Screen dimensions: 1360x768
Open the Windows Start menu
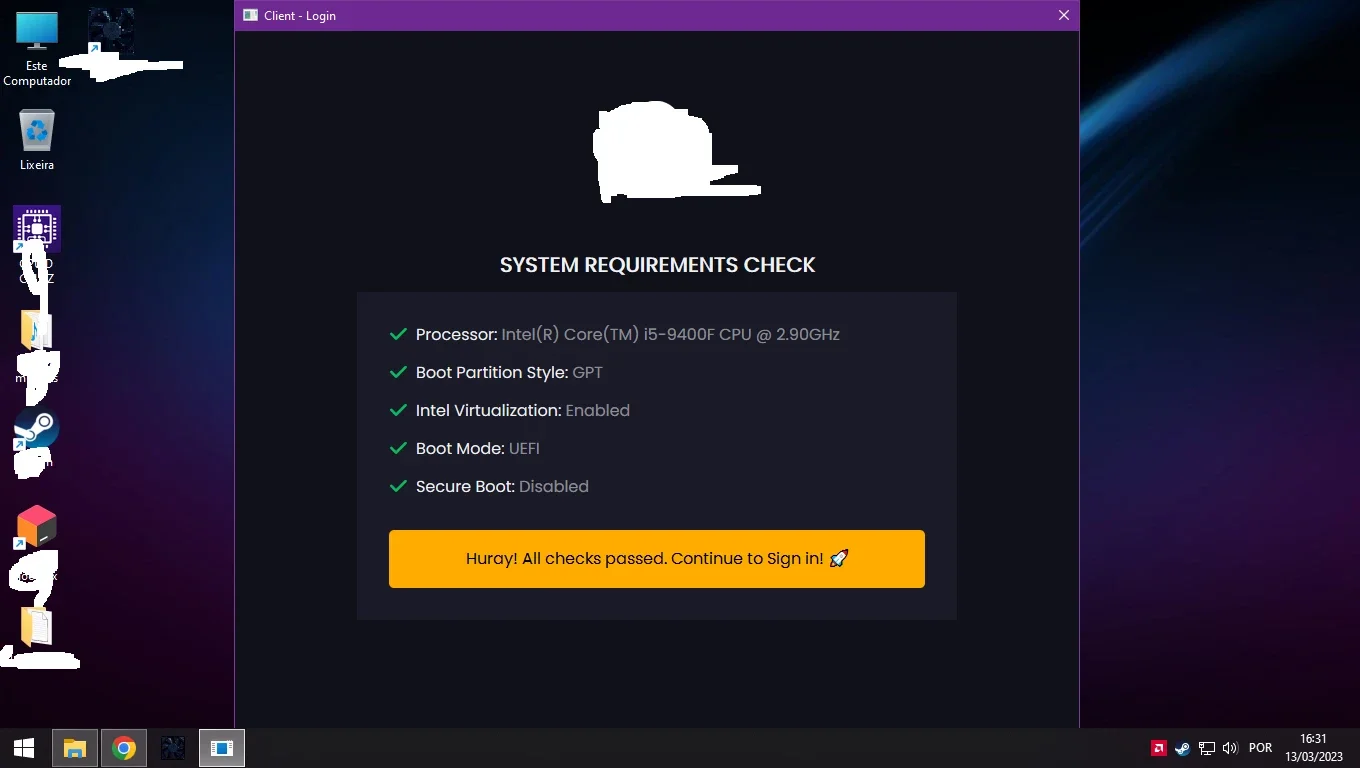[x=24, y=748]
